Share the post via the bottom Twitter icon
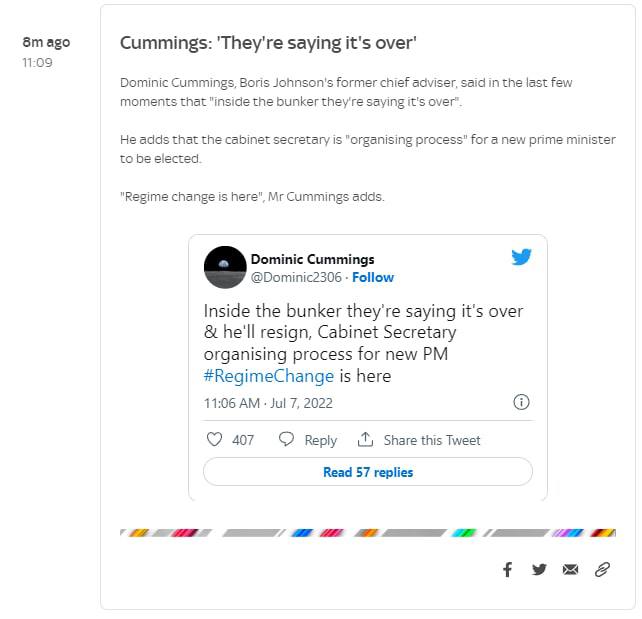Viewport: 642px width, 619px height. tap(539, 569)
